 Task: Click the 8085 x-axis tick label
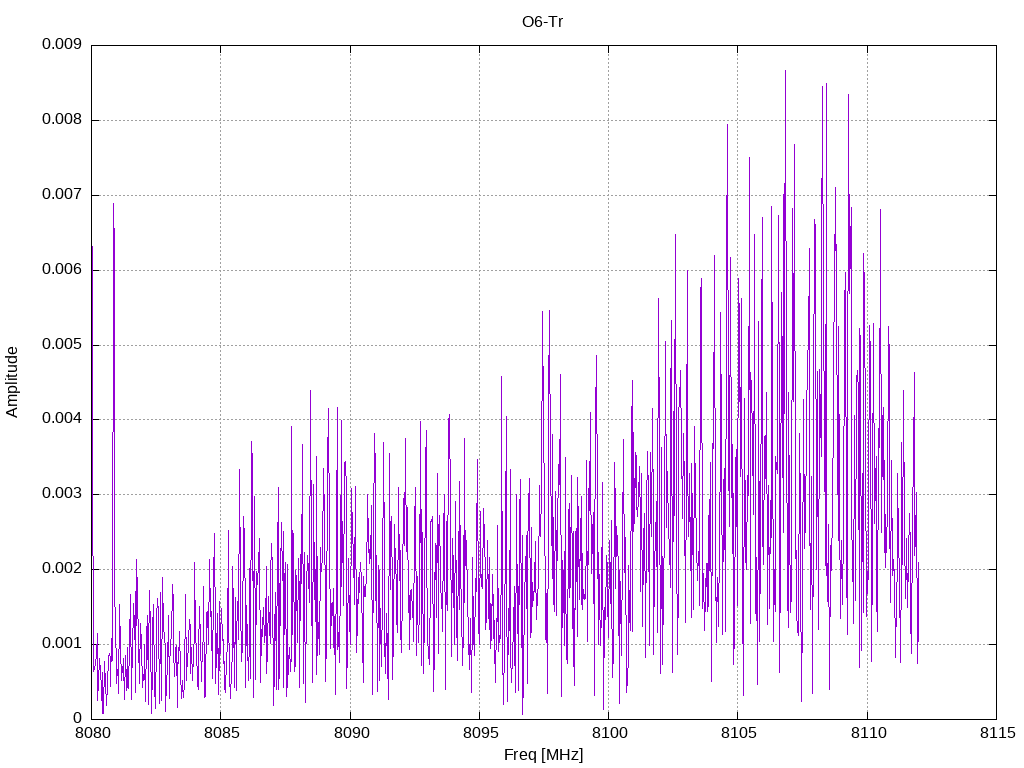point(222,733)
